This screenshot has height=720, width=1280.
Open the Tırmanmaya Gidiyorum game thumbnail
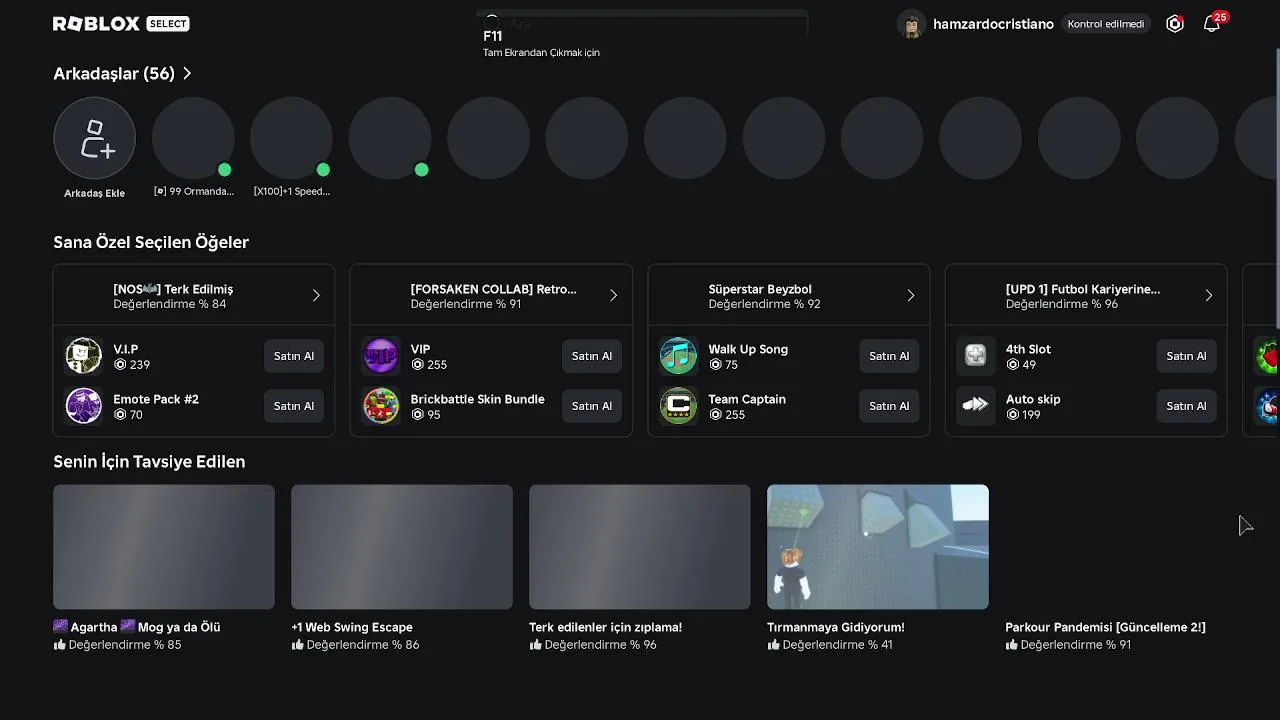tap(878, 547)
